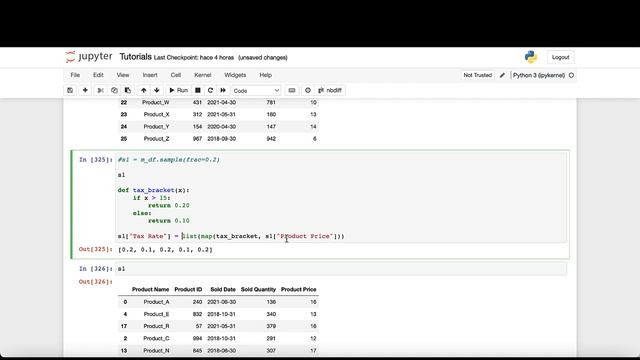Click the Product ID column header

click(x=188, y=289)
